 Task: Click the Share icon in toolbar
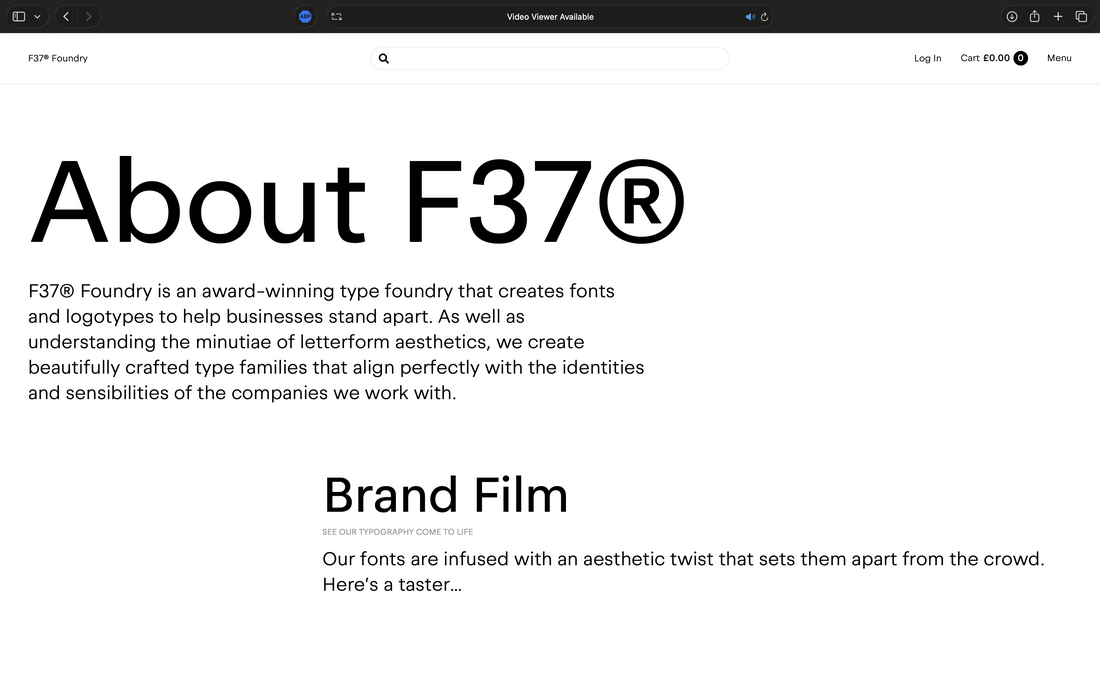click(1035, 16)
